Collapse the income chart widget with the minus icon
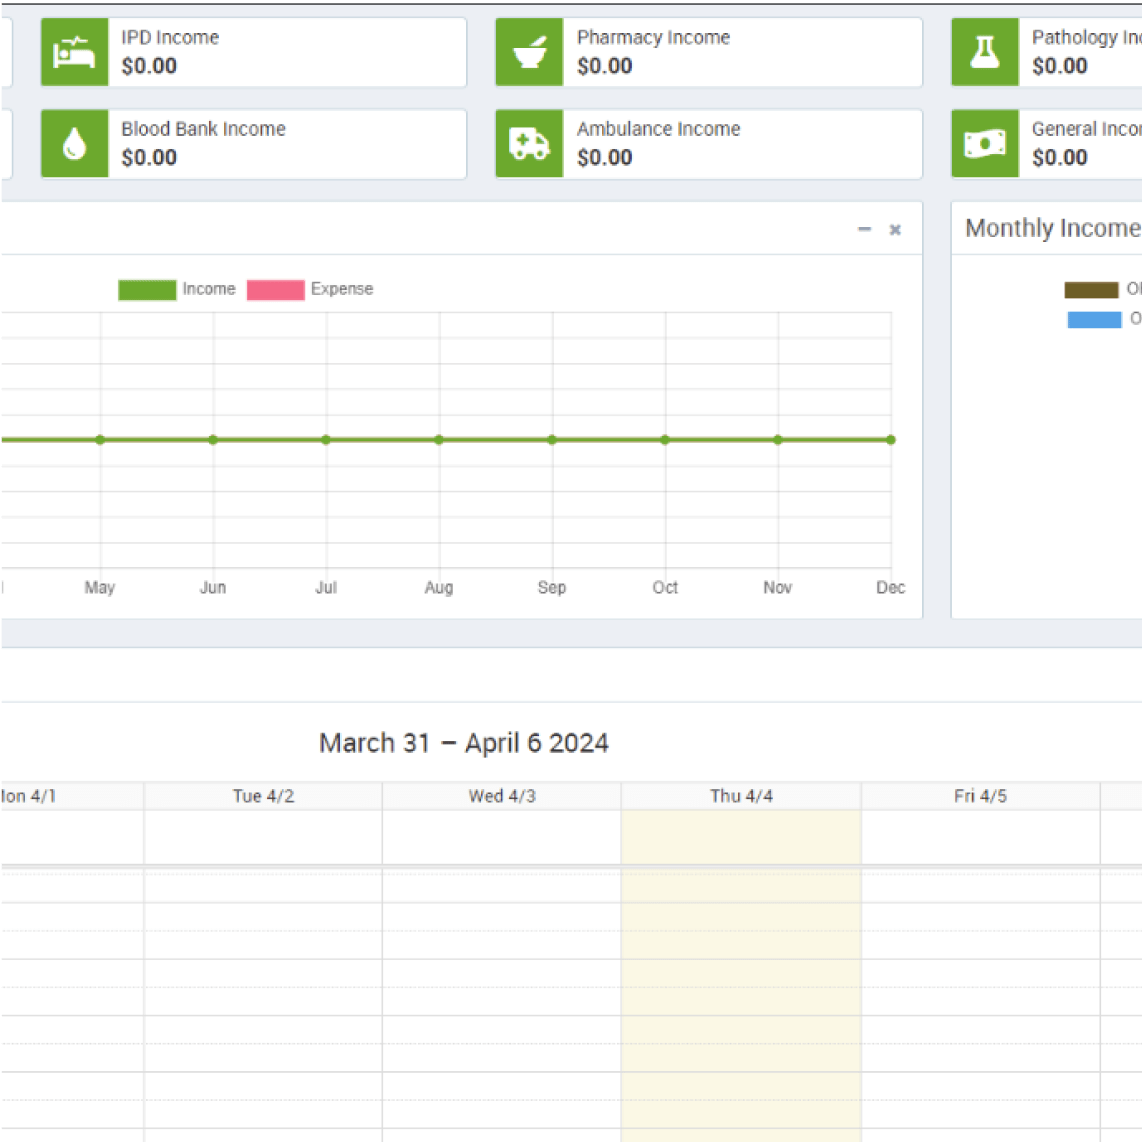The width and height of the screenshot is (1142, 1142). tap(863, 229)
